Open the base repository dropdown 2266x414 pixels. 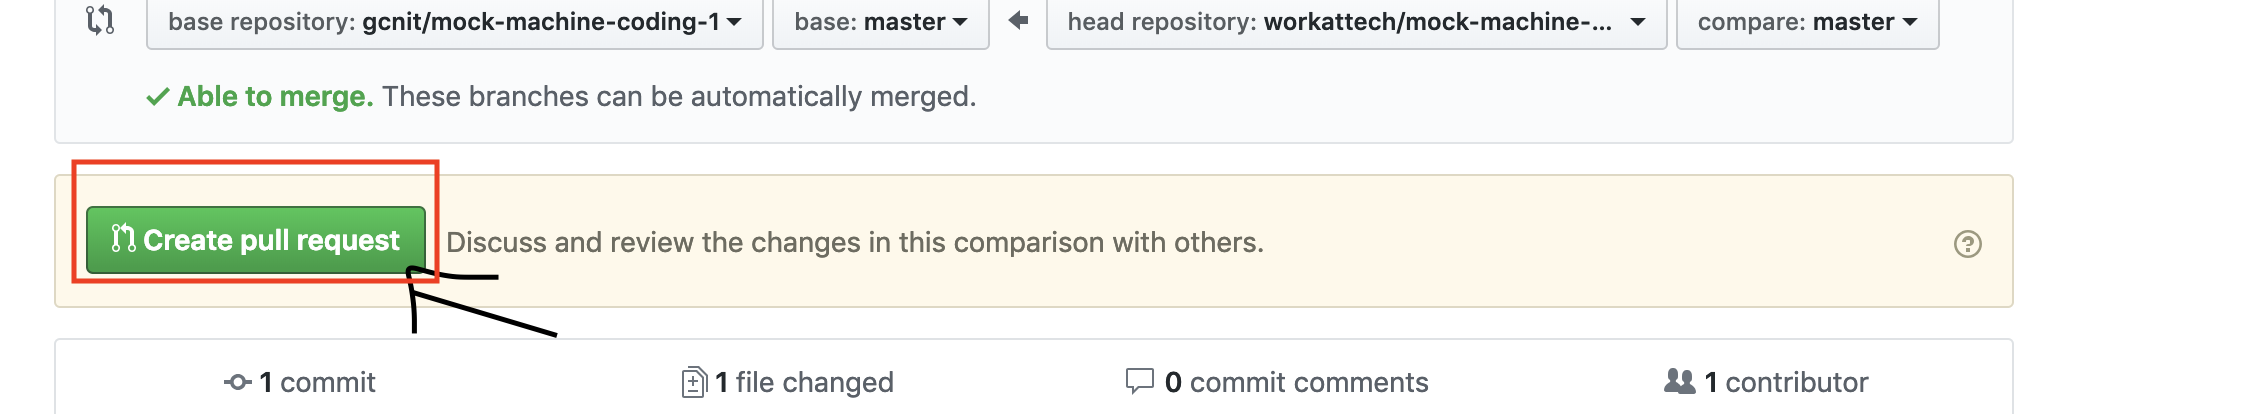(x=455, y=22)
